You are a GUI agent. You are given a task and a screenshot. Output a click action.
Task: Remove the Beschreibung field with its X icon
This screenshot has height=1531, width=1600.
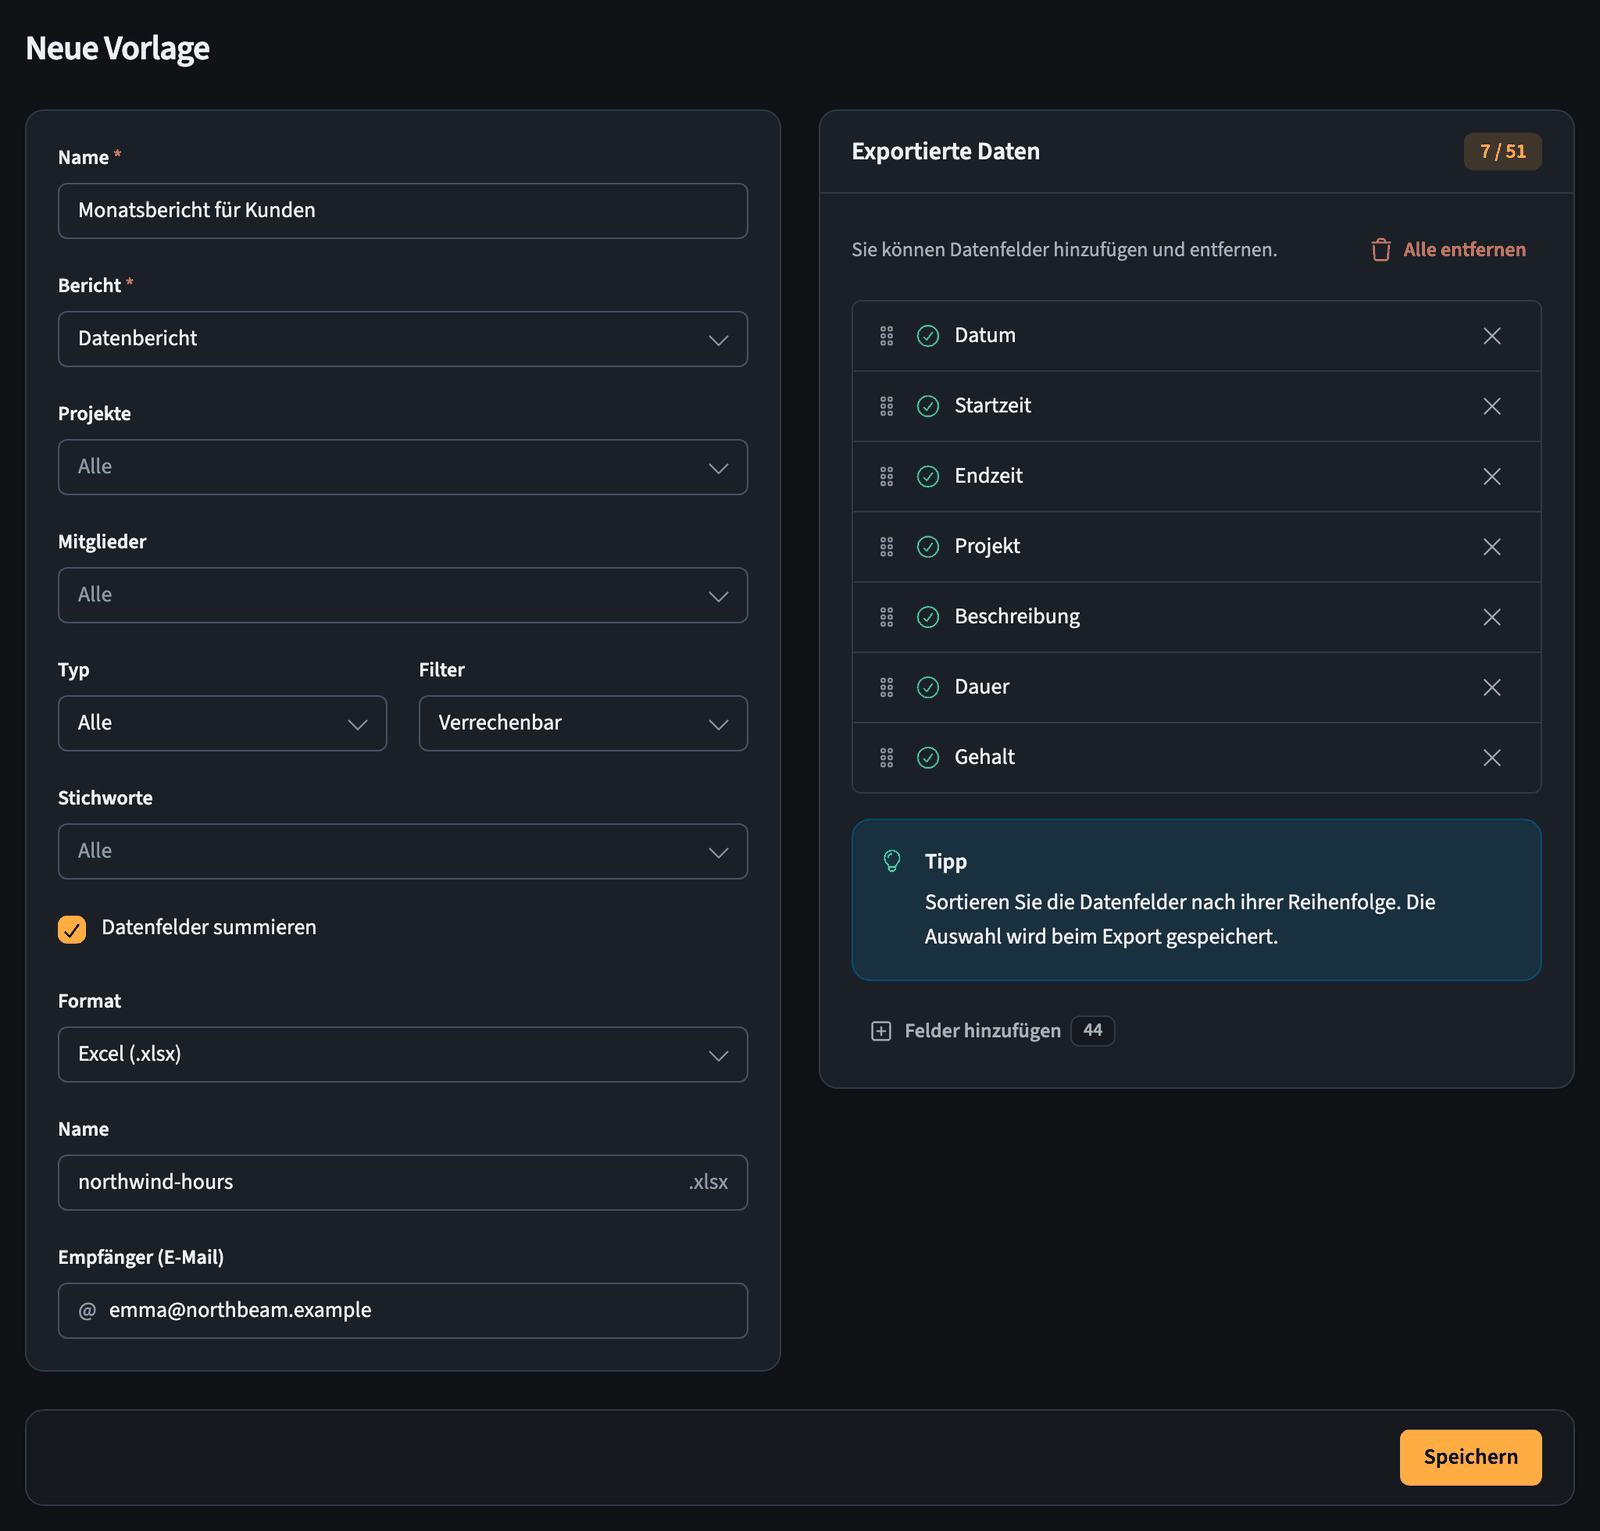point(1491,617)
